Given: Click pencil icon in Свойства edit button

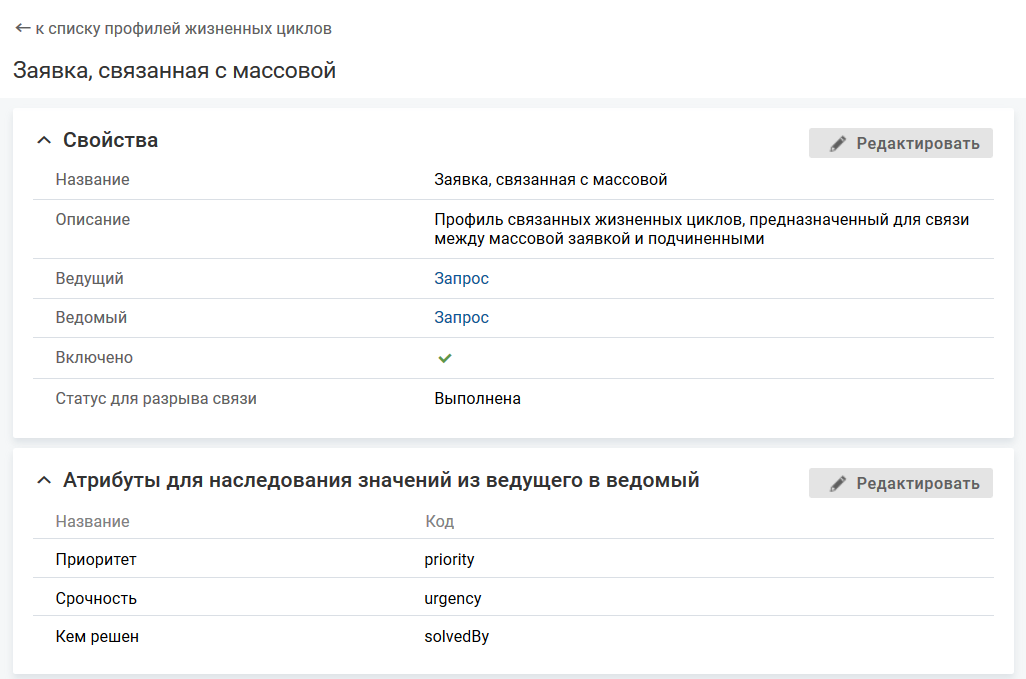Looking at the screenshot, I should [x=838, y=144].
